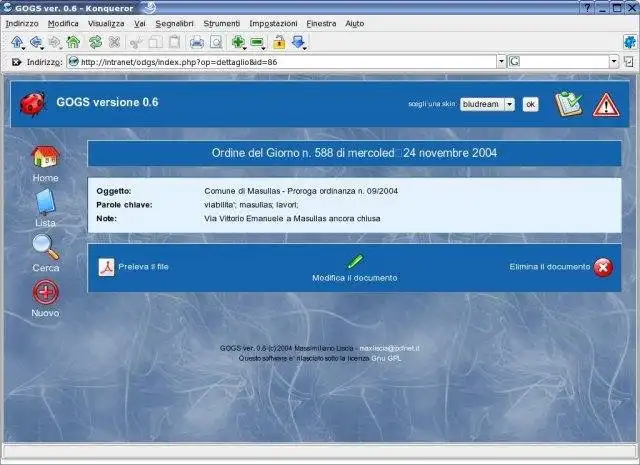Click the padlock security icon

click(x=279, y=42)
